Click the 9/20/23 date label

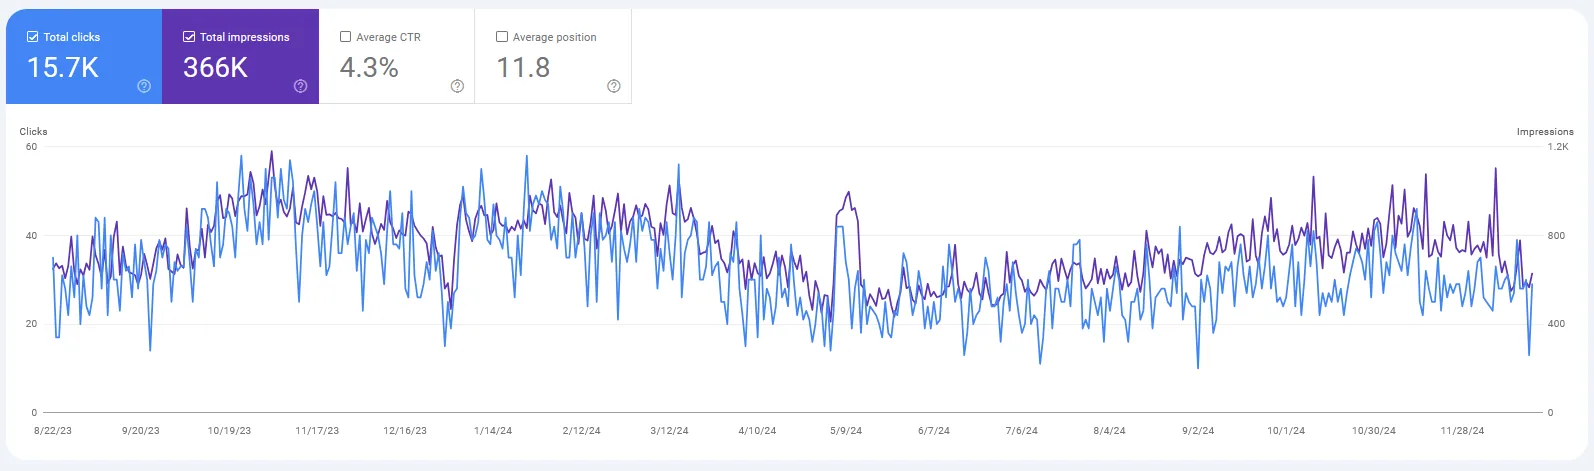141,431
